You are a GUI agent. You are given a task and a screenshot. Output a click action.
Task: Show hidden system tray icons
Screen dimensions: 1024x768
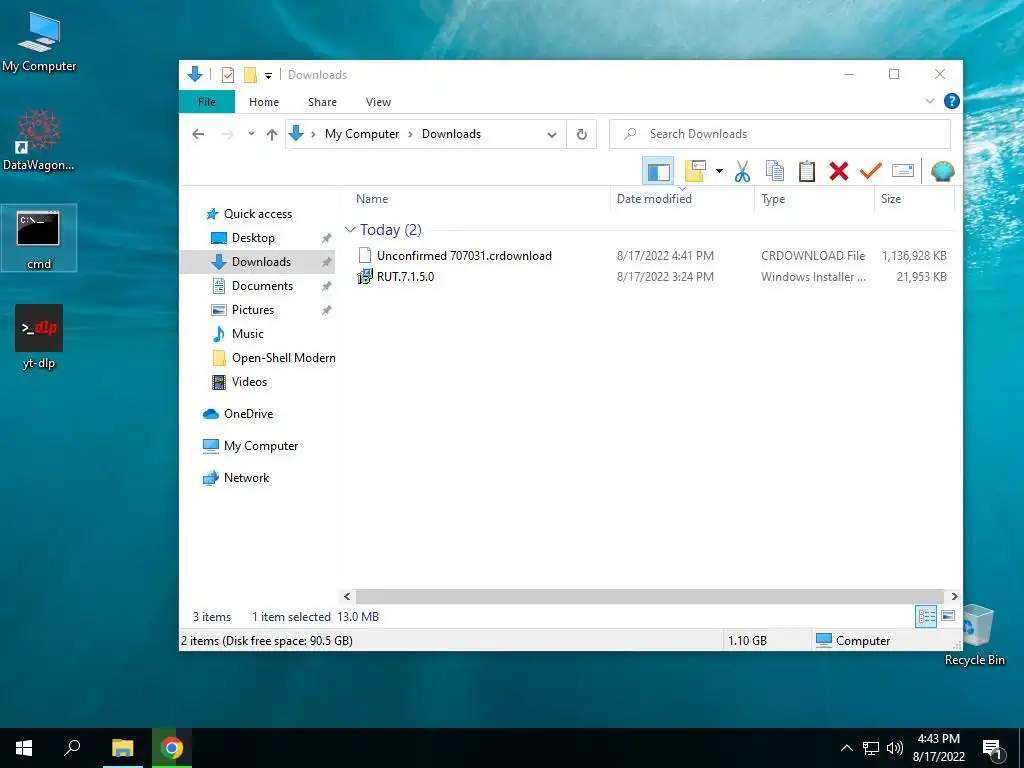point(846,748)
